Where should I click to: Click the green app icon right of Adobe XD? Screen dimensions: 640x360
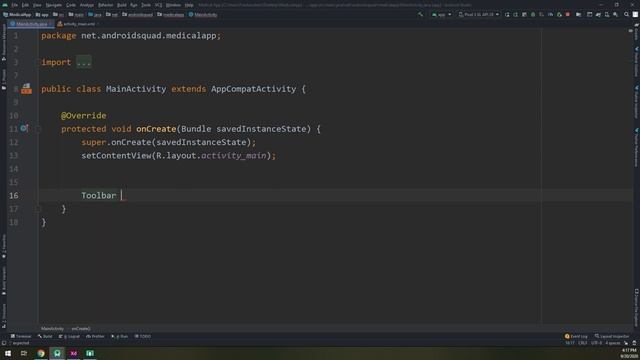[90, 353]
